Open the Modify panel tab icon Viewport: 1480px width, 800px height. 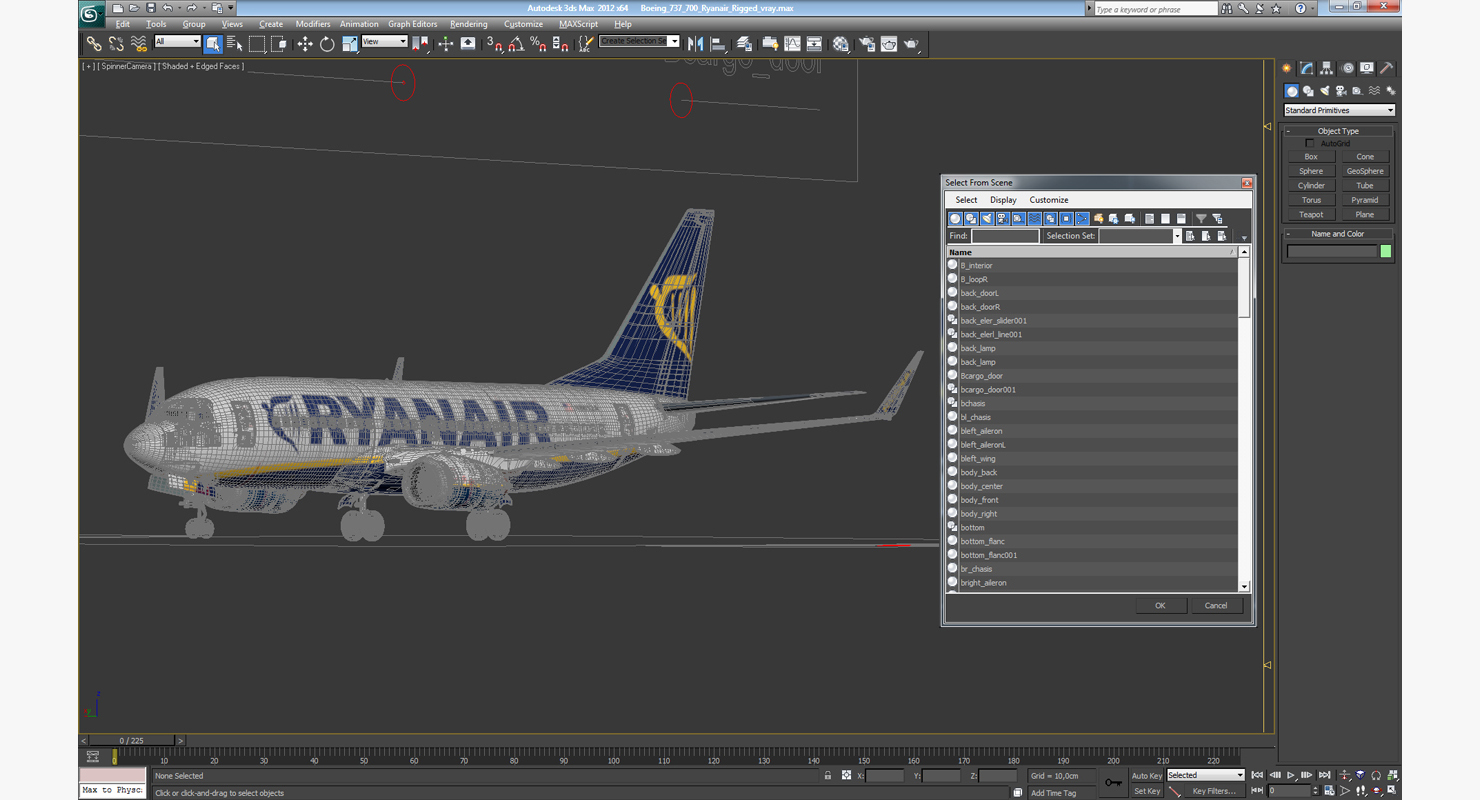1307,69
